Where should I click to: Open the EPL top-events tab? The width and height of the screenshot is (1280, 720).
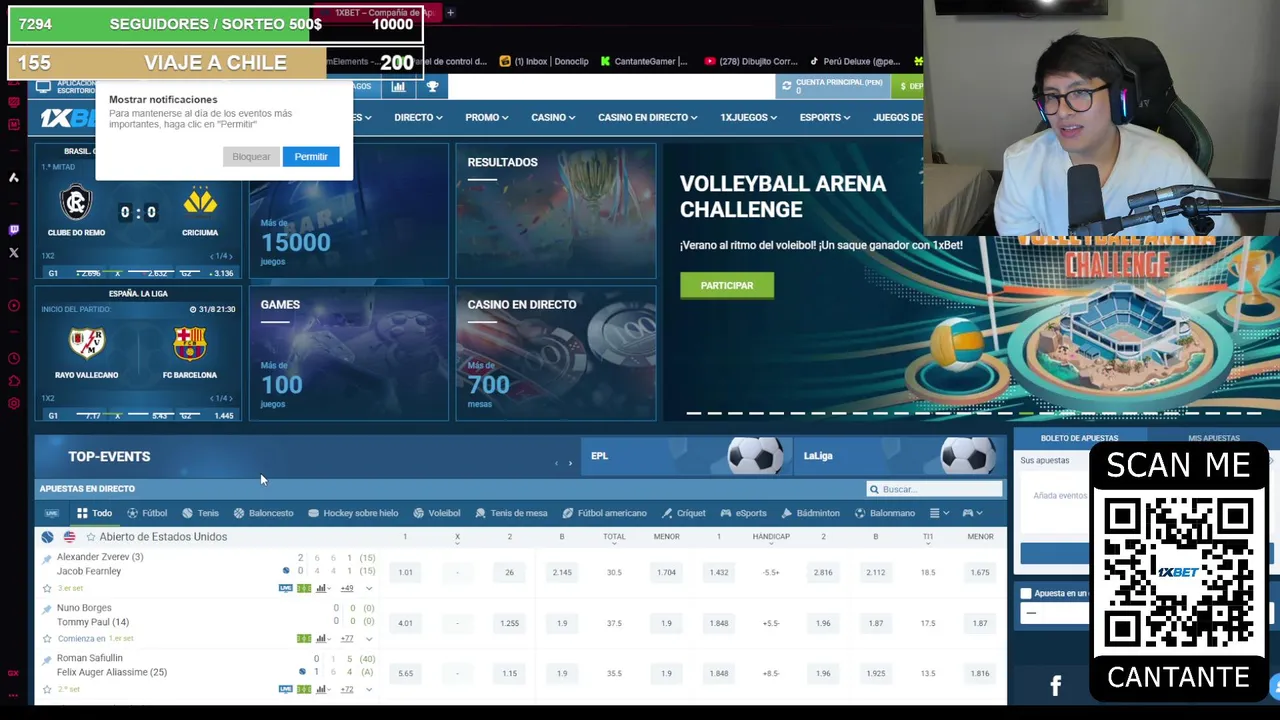686,456
